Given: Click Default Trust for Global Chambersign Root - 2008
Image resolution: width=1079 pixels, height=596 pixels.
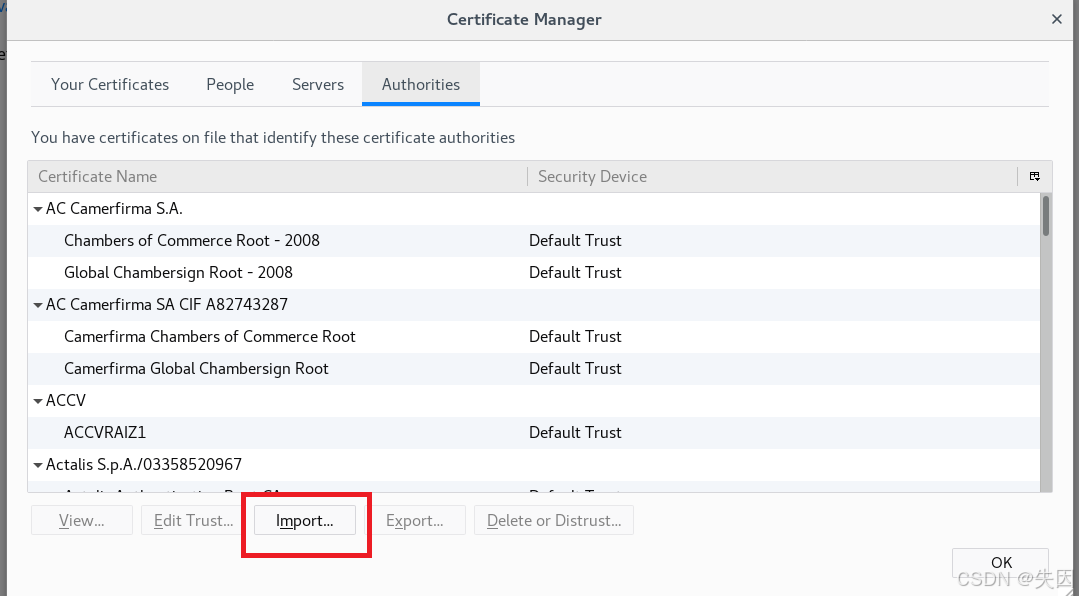Looking at the screenshot, I should point(575,273).
